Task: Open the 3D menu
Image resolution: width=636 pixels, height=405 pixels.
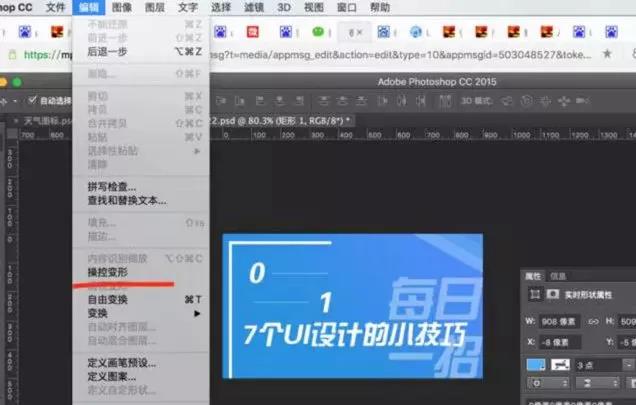Action: pyautogui.click(x=284, y=7)
